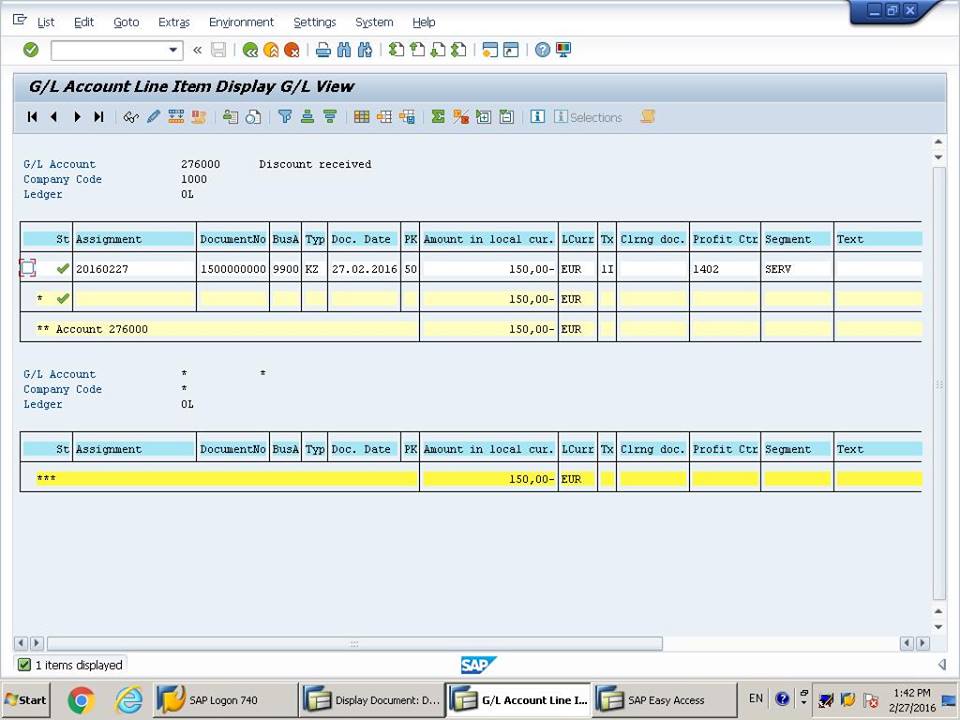This screenshot has width=960, height=720.
Task: Click the blue Information 'i' icon
Action: tap(538, 117)
